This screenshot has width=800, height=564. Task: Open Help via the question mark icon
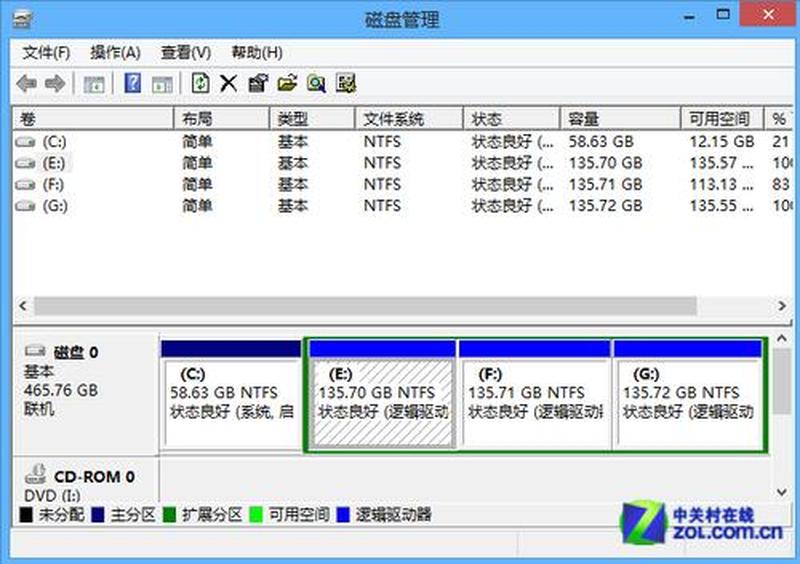click(133, 83)
